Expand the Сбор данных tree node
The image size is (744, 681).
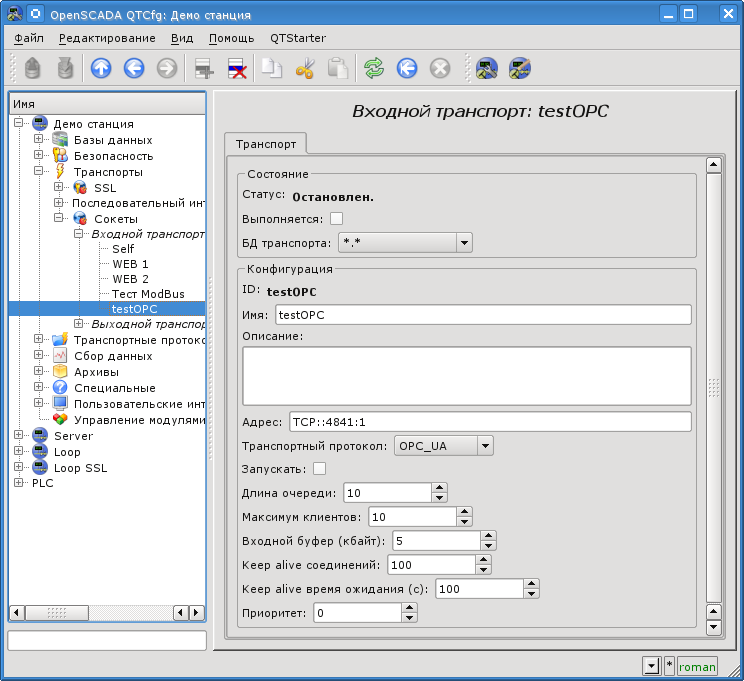pos(39,356)
